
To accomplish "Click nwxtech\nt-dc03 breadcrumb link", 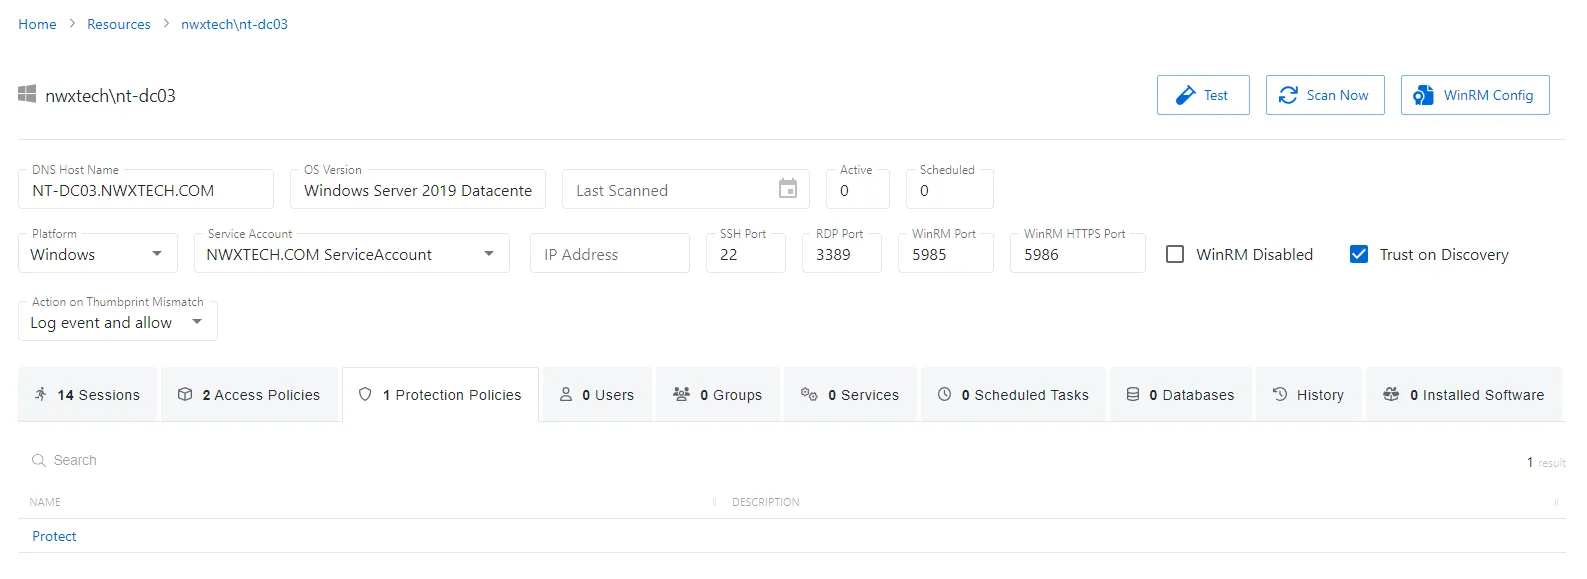I will point(234,24).
